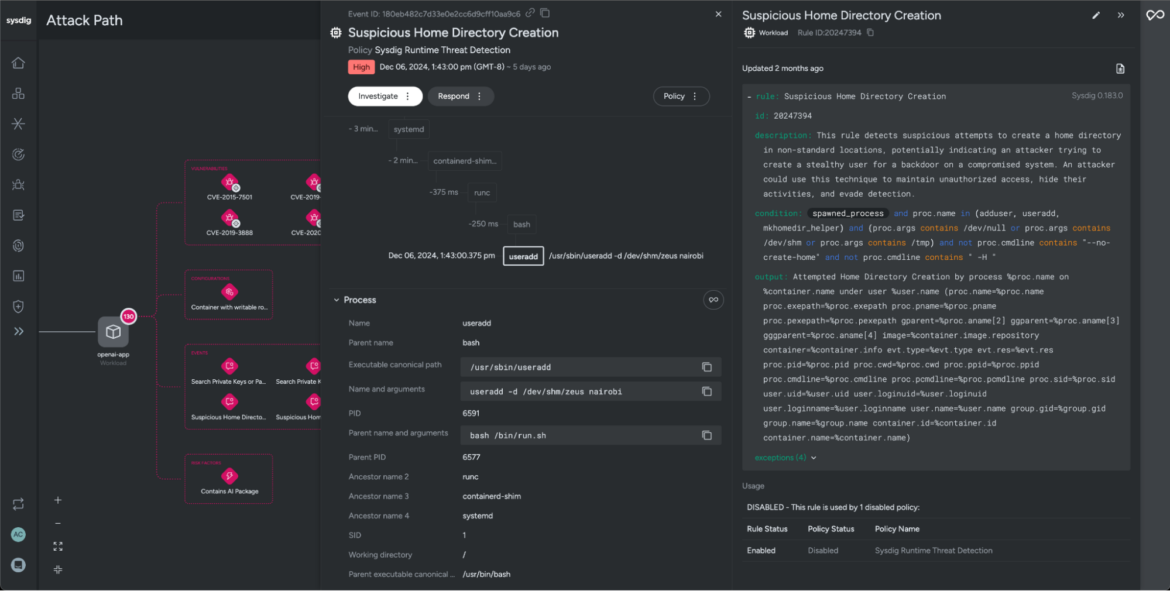The width and height of the screenshot is (1170, 591).
Task: Open the Respond actions menu
Action: point(460,96)
